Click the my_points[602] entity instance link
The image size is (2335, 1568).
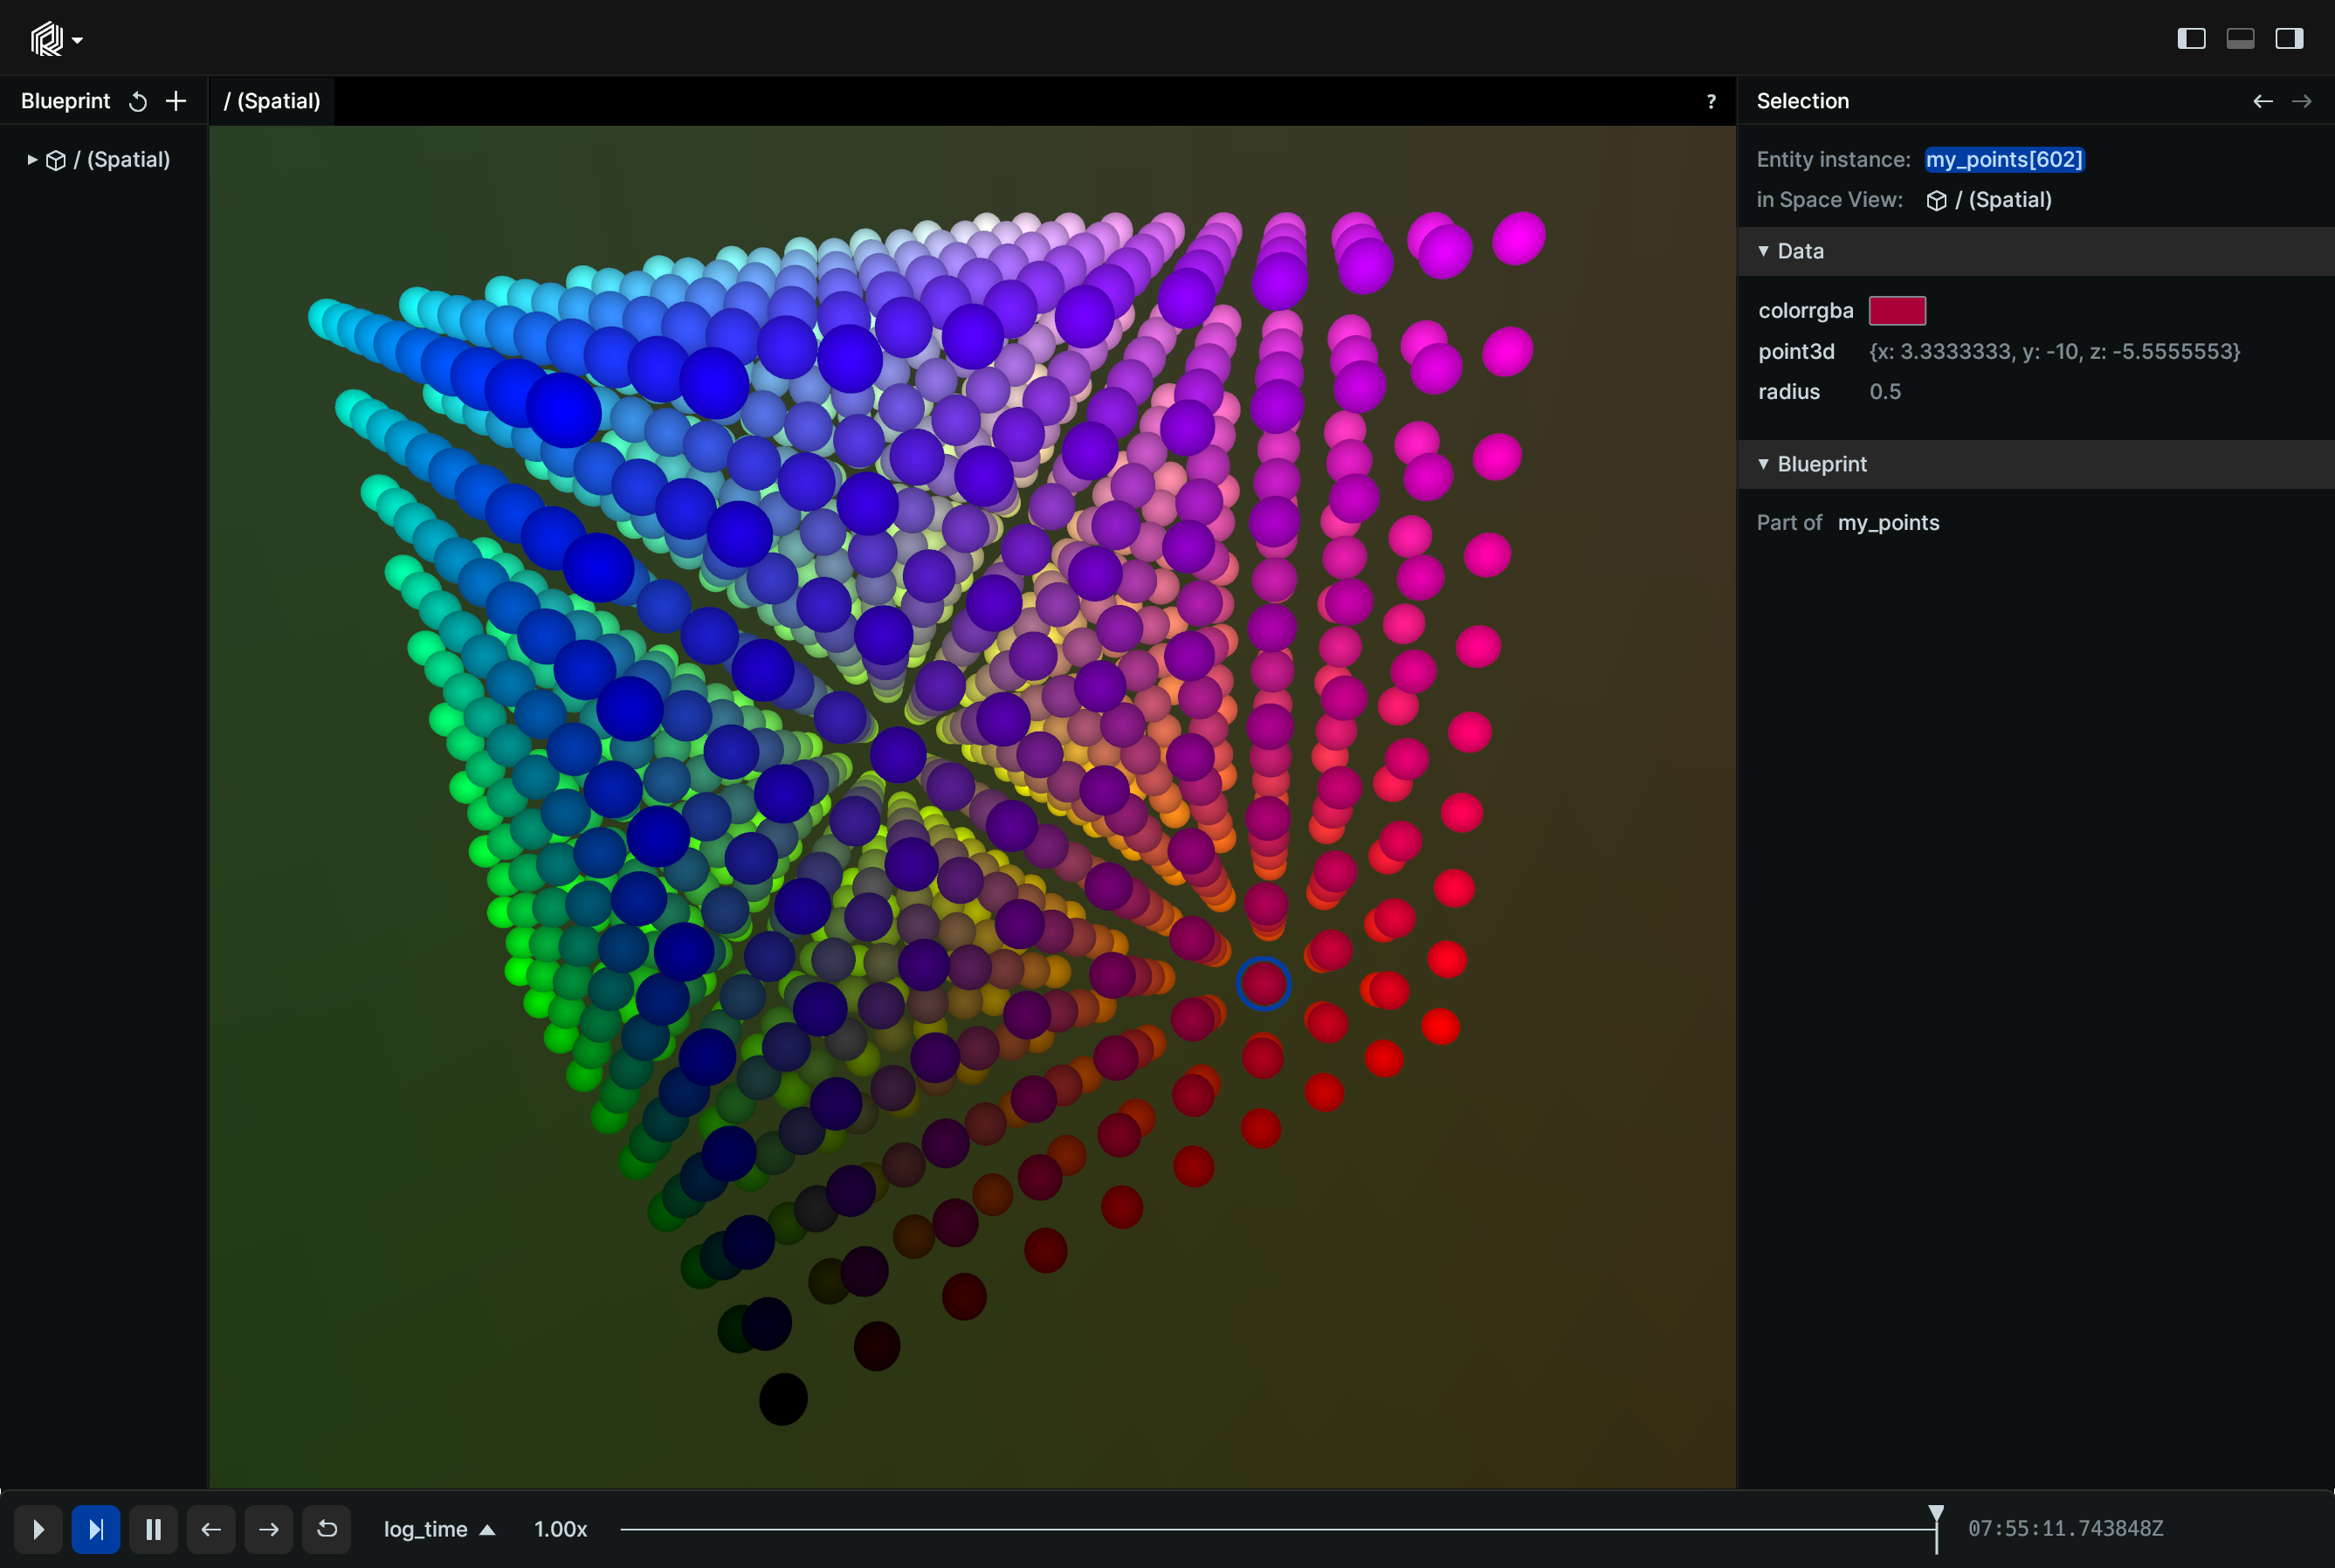point(2004,159)
